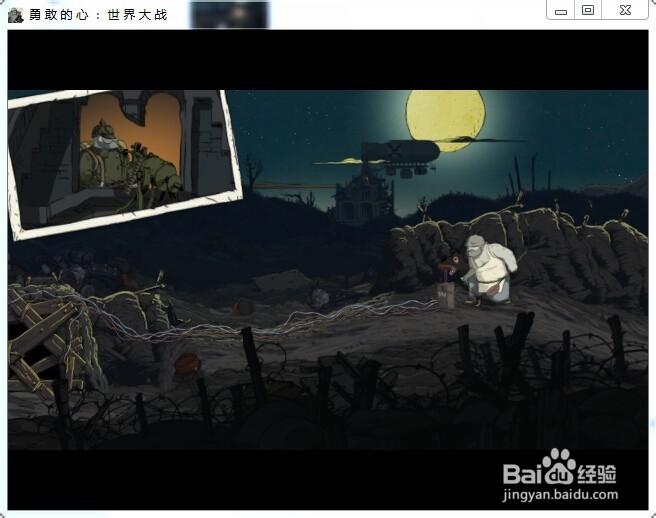The image size is (656, 518).
Task: Minimize the 勇敢的心 game window
Action: tap(561, 10)
